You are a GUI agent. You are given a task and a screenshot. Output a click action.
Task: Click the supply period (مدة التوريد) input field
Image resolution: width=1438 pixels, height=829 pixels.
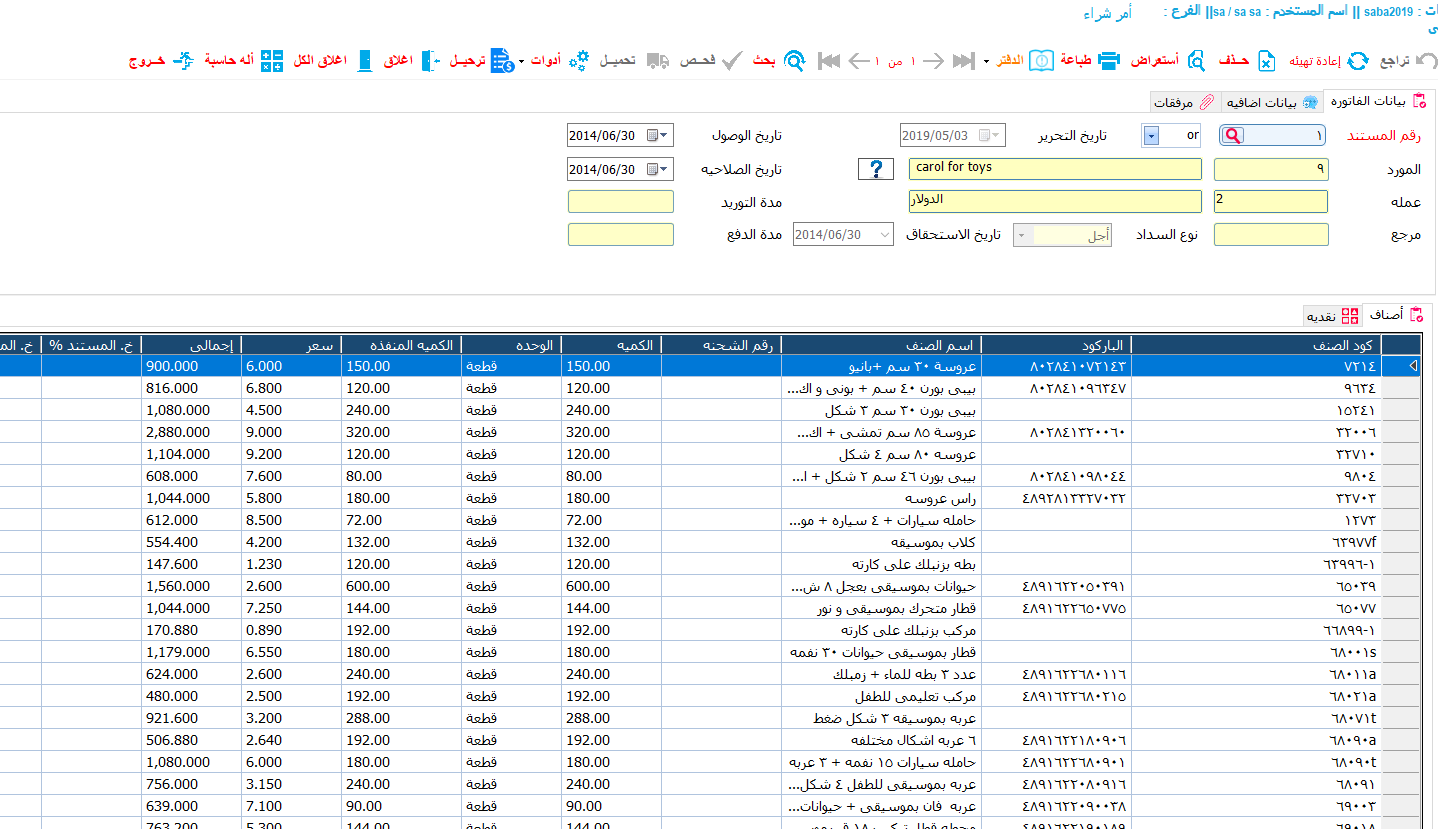pos(620,202)
